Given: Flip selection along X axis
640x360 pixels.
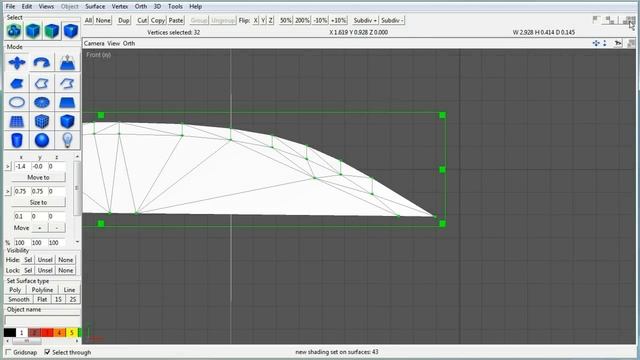Looking at the screenshot, I should pos(256,20).
